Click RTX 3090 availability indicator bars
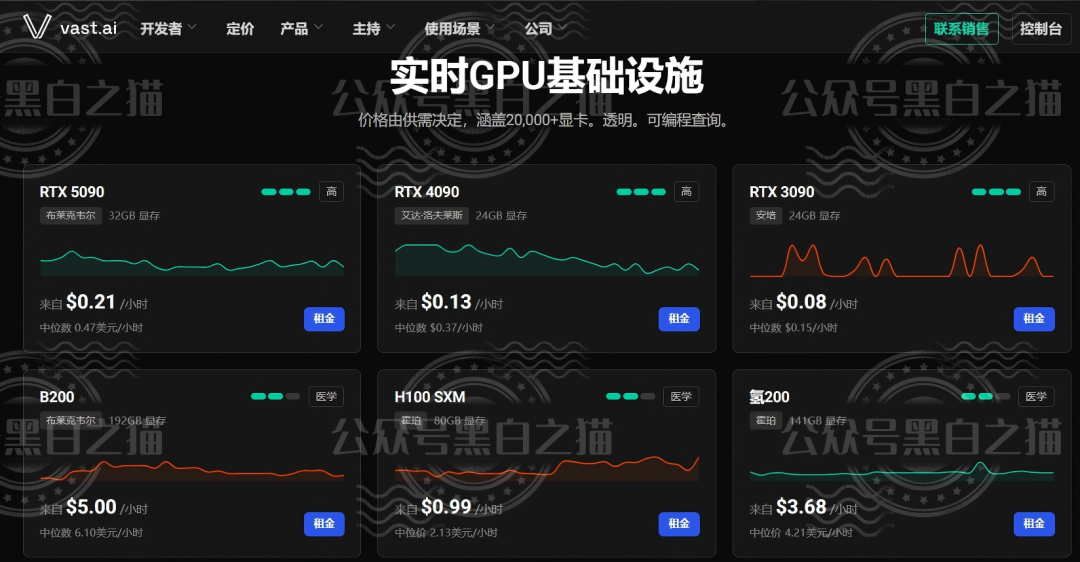1080x562 pixels. pos(996,191)
